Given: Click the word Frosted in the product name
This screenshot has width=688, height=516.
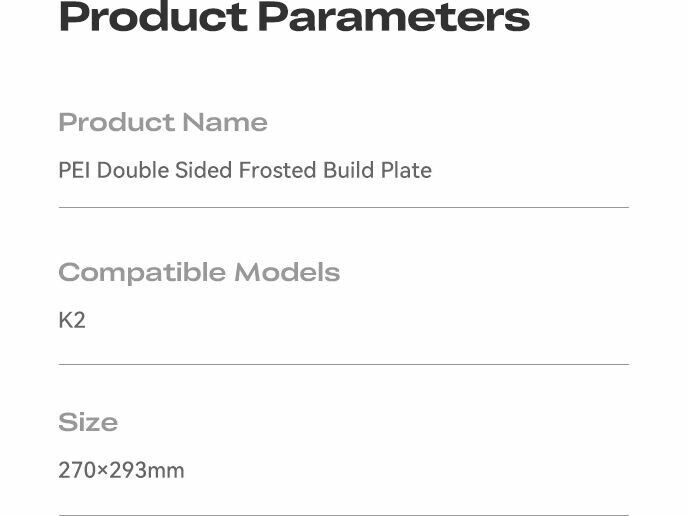Looking at the screenshot, I should point(277,170).
